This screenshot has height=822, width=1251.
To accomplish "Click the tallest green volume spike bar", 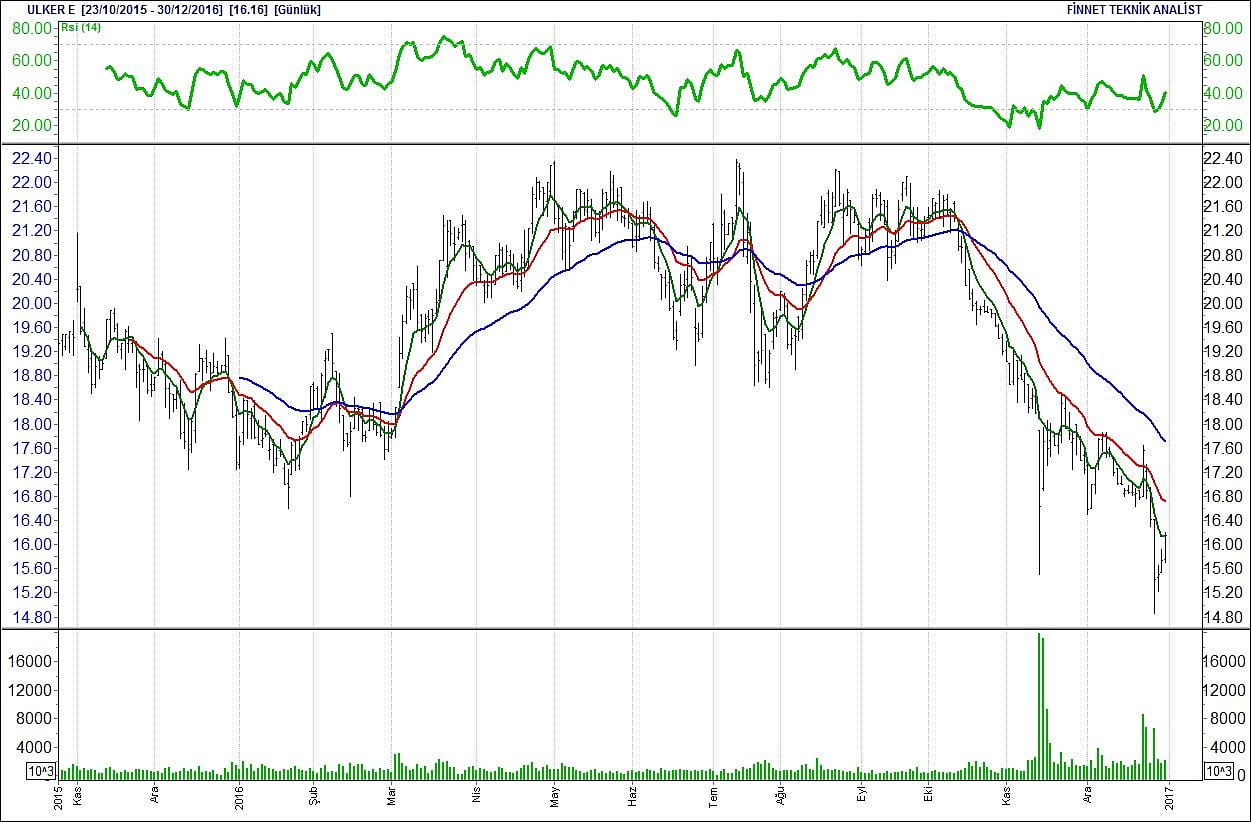I will tap(1039, 706).
